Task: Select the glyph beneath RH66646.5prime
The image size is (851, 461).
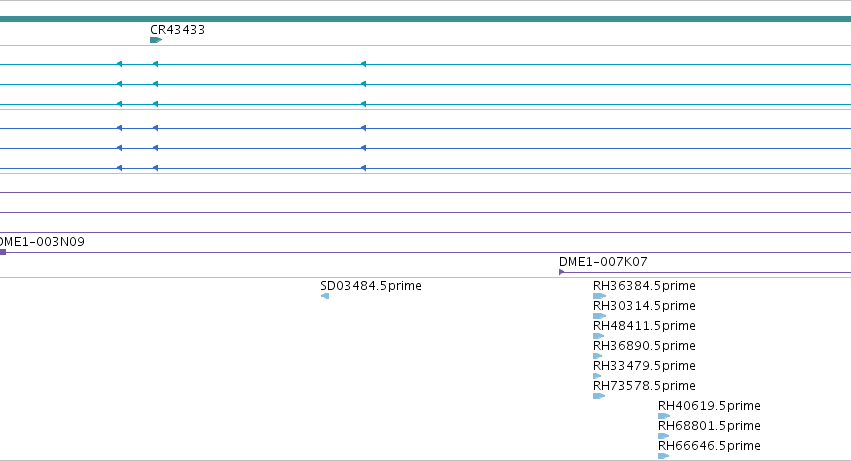Action: tap(664, 457)
